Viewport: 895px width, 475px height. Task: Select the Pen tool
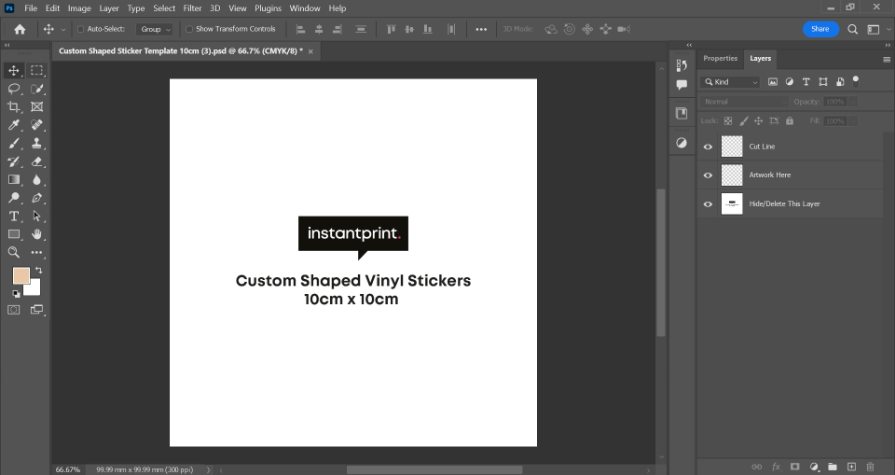pyautogui.click(x=37, y=198)
